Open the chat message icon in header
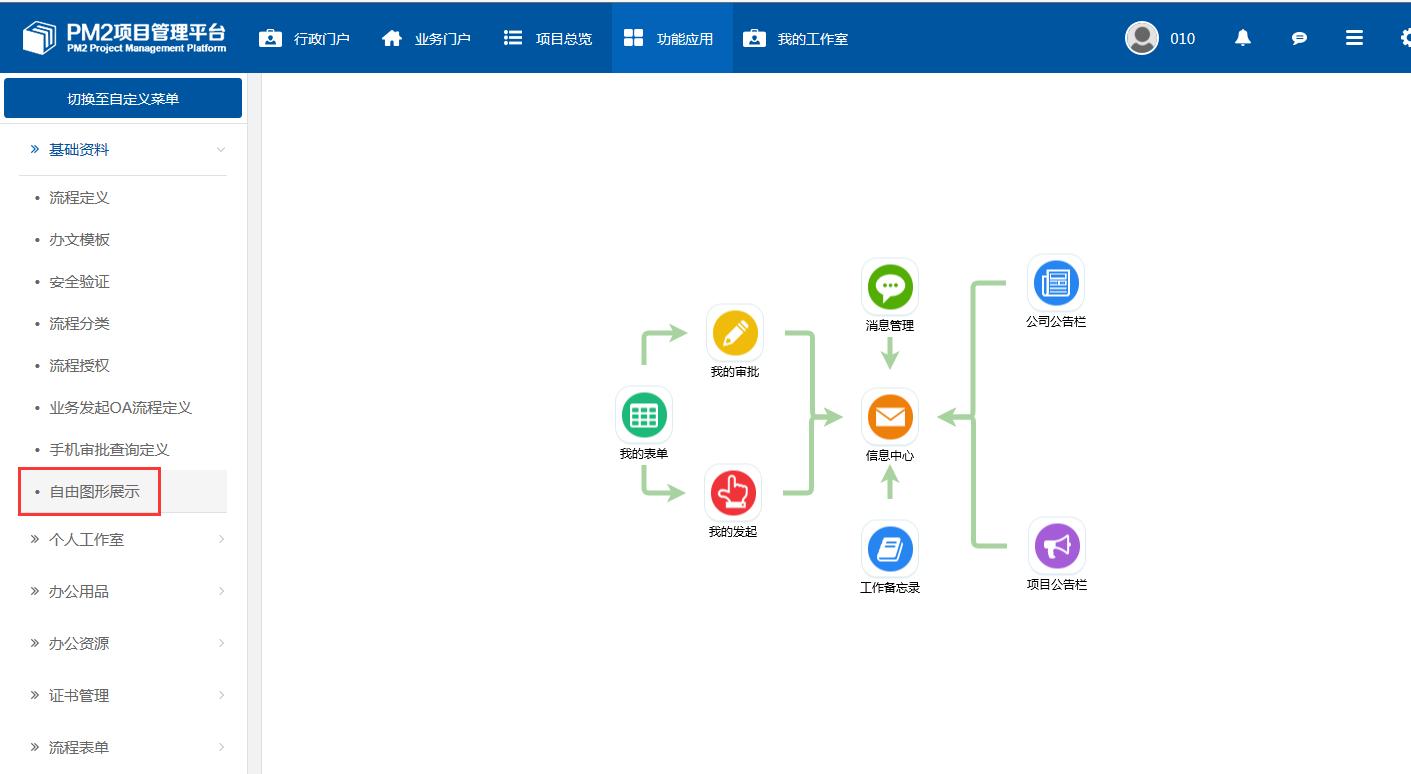Image resolution: width=1411 pixels, height=774 pixels. click(1299, 38)
